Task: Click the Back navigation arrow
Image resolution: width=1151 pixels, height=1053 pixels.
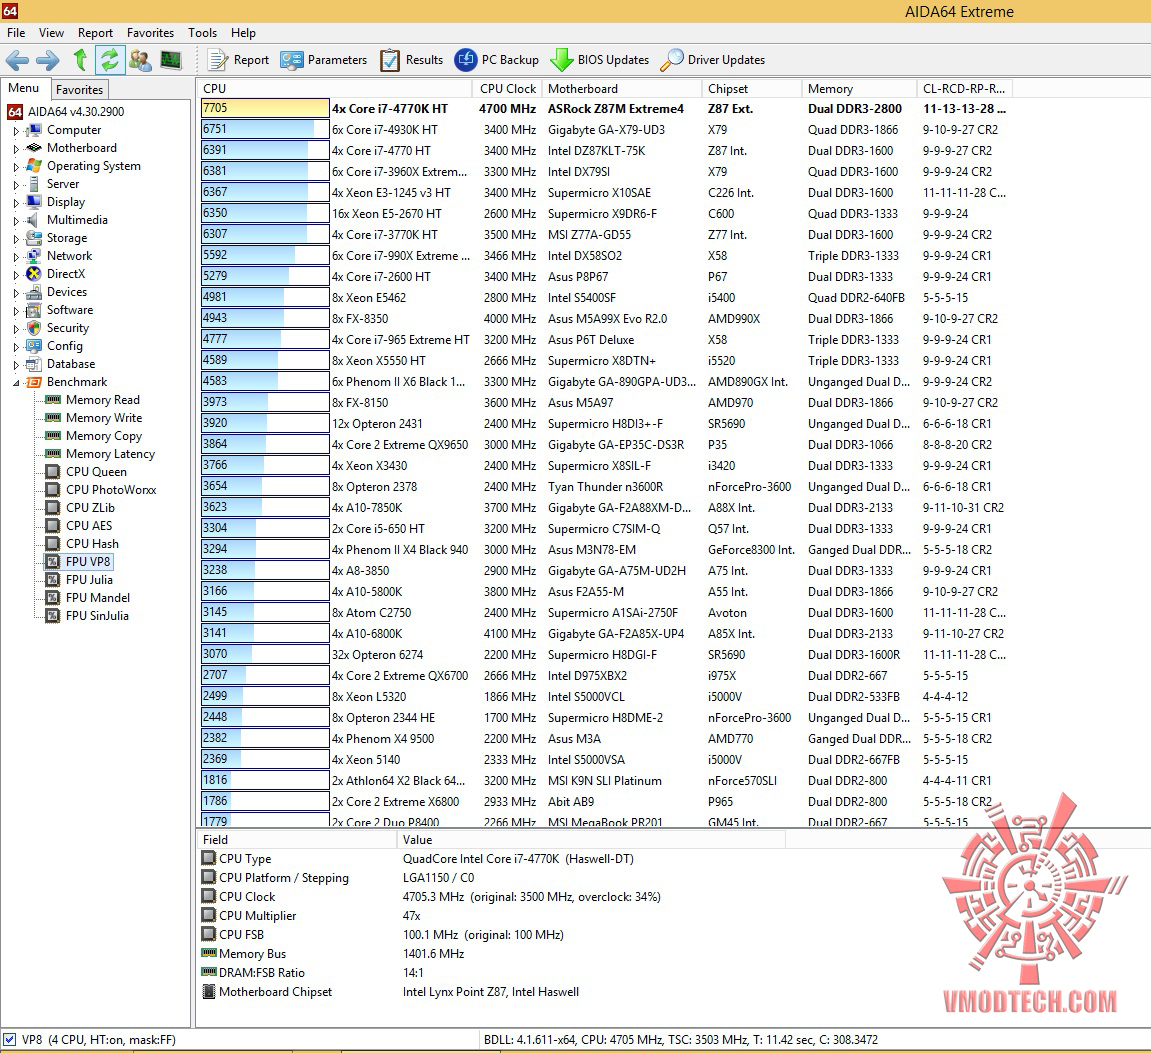Action: pyautogui.click(x=17, y=60)
